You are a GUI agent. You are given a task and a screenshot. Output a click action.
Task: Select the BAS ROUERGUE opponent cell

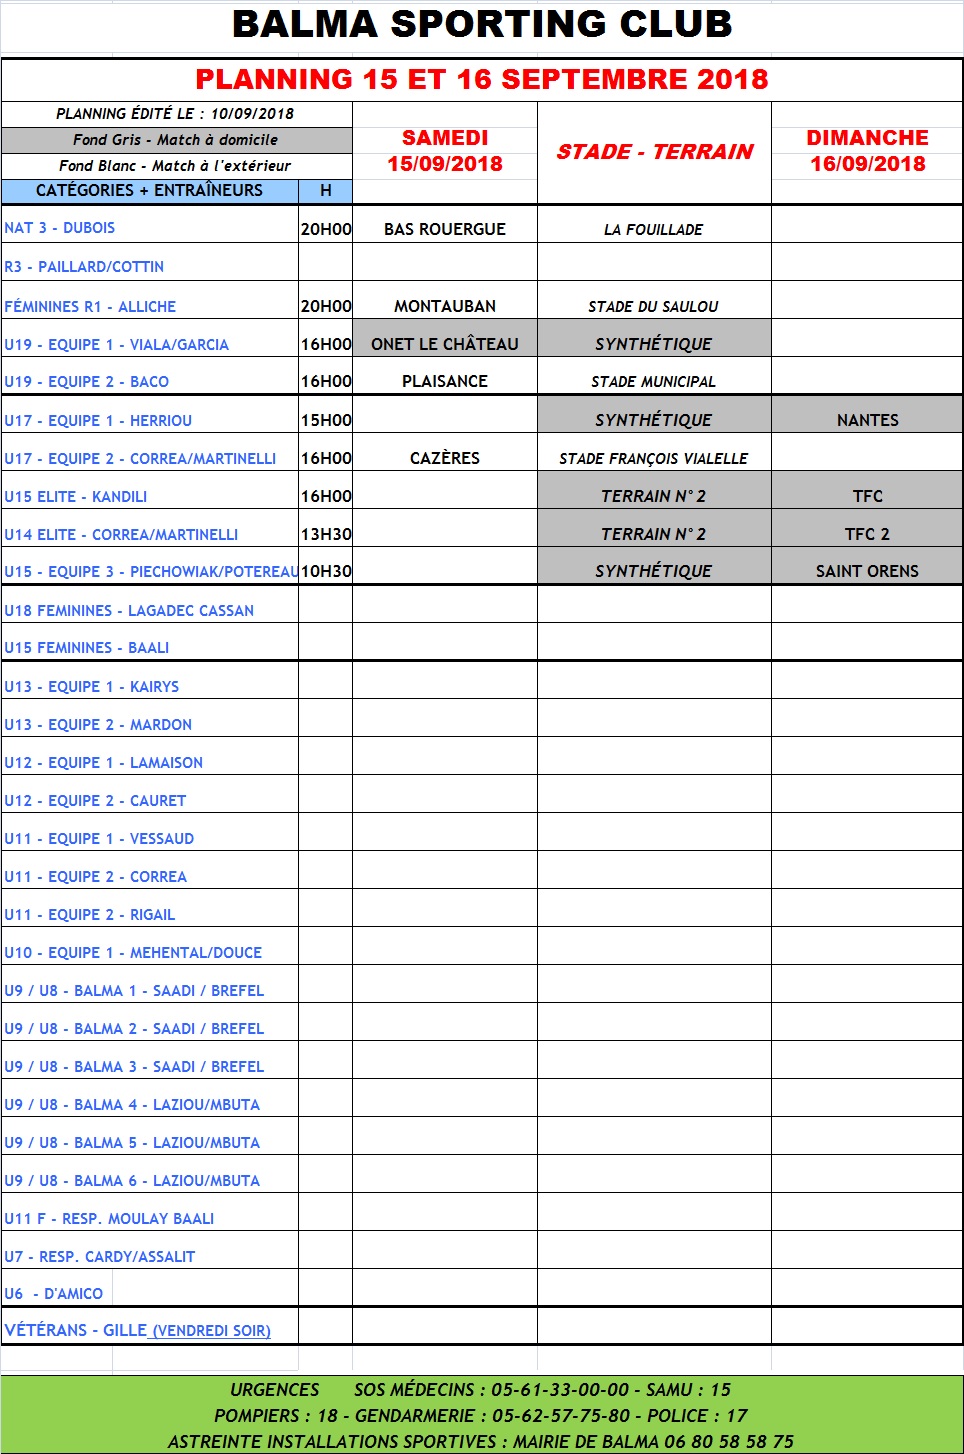(x=445, y=229)
